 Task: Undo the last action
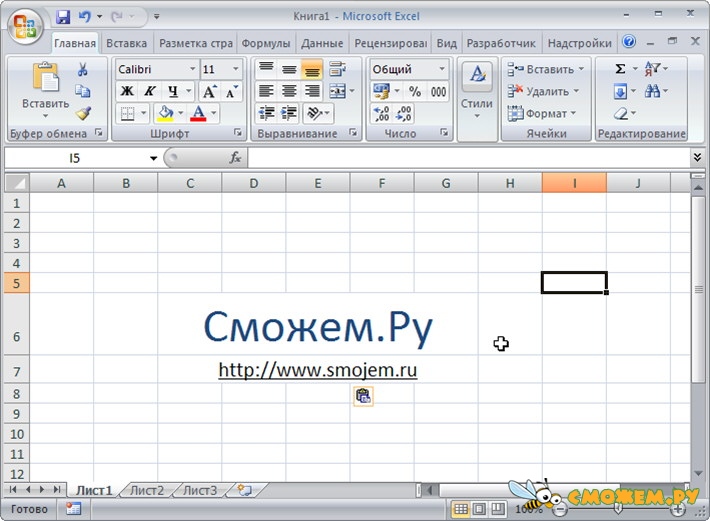pos(84,17)
